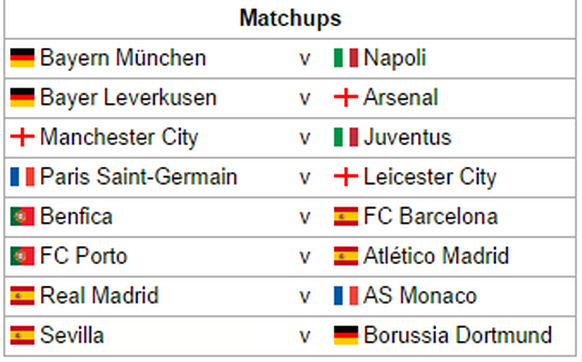
Task: Click the Spanish flag beside Sevilla
Action: click(x=22, y=335)
